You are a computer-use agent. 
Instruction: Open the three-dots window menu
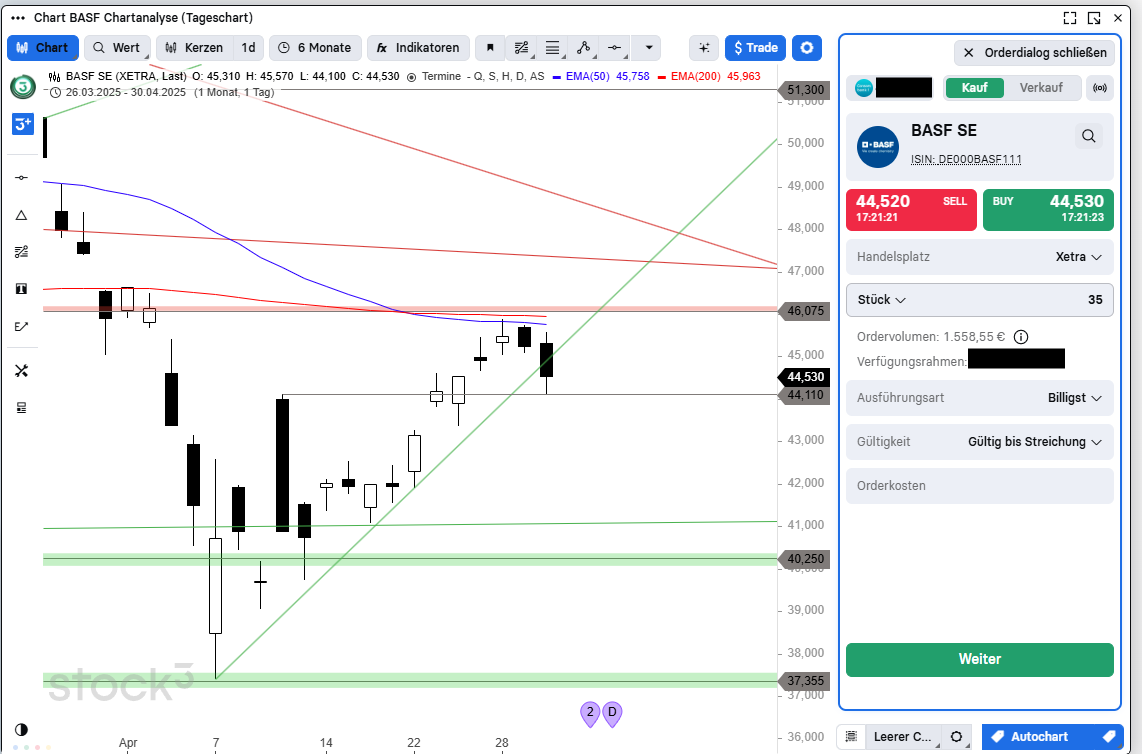click(x=17, y=17)
